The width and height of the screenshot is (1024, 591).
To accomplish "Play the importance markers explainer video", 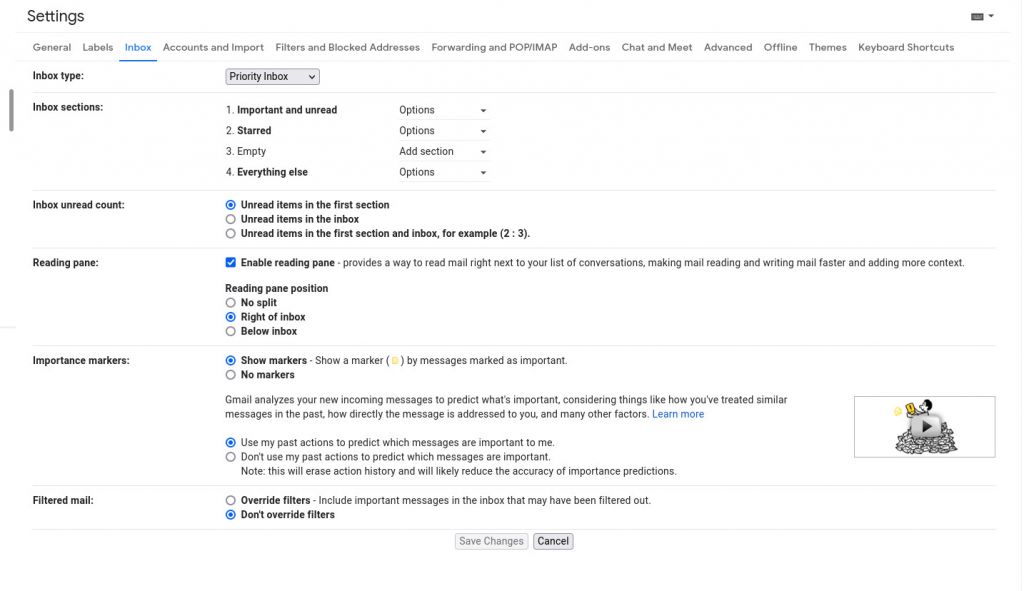I will click(923, 426).
